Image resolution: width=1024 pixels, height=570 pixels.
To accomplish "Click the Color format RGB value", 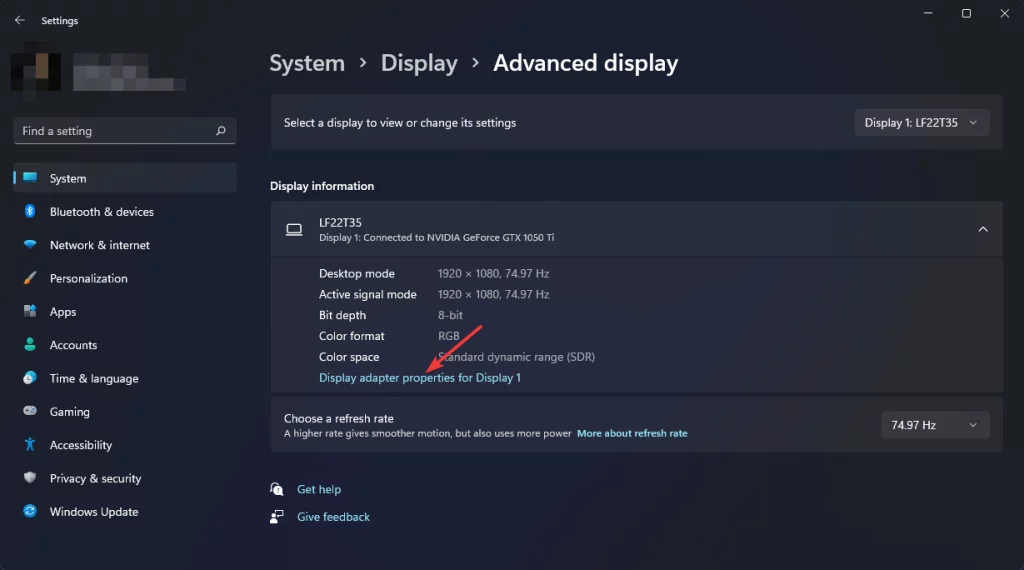I will (x=449, y=336).
